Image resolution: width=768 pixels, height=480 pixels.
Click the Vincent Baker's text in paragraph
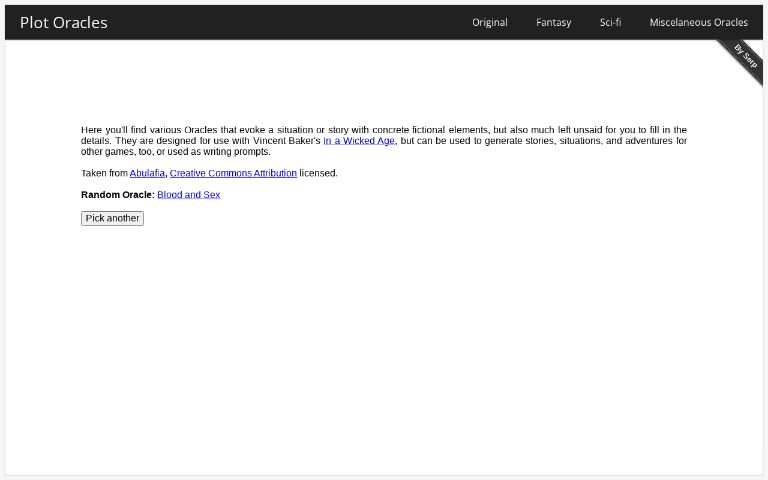pyautogui.click(x=286, y=141)
